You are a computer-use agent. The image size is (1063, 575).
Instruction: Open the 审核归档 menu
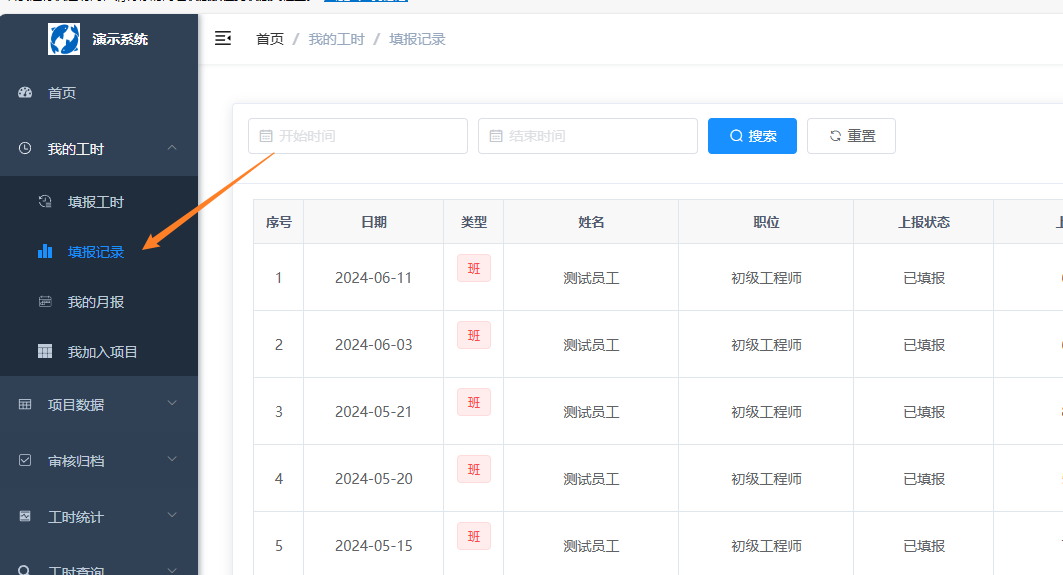(x=99, y=461)
